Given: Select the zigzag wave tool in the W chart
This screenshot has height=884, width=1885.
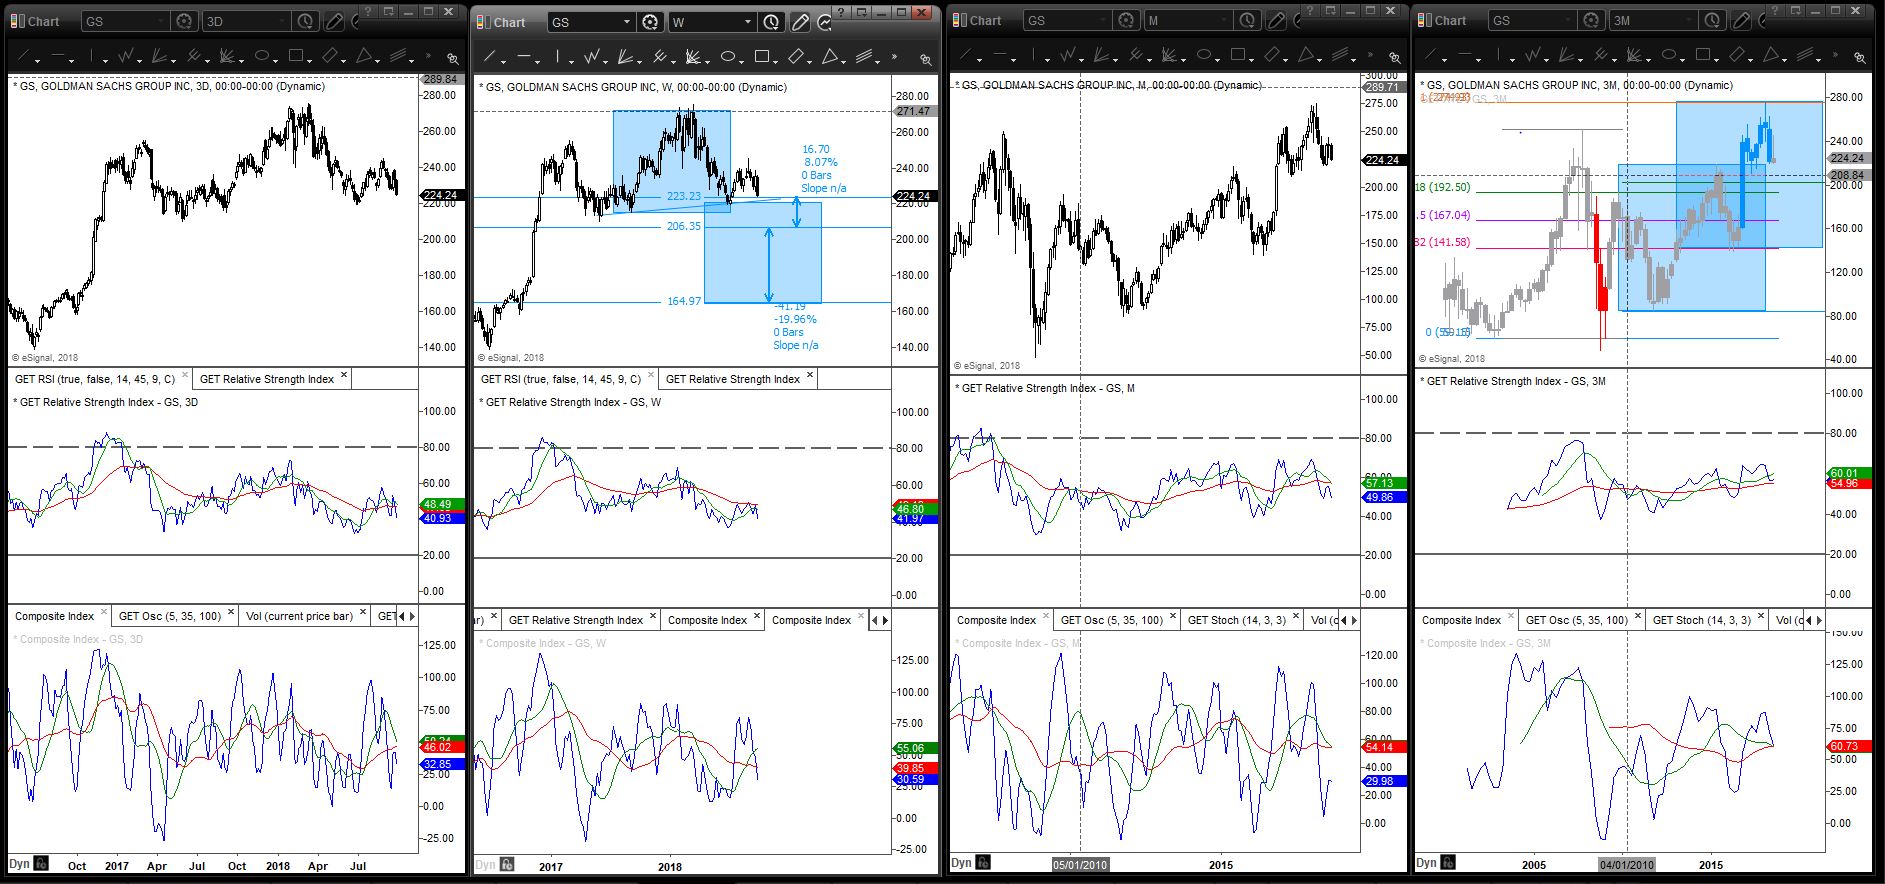Looking at the screenshot, I should pos(593,57).
